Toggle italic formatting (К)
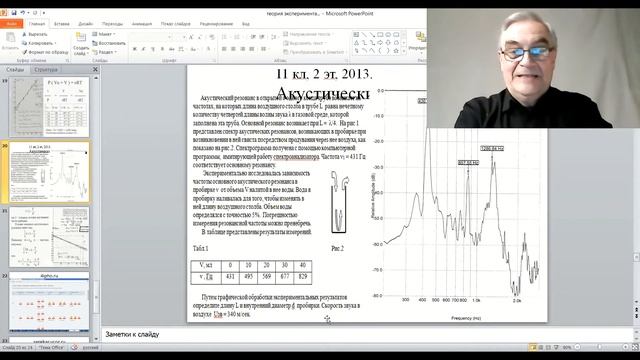Screen dimensions: 640x360 [144, 49]
